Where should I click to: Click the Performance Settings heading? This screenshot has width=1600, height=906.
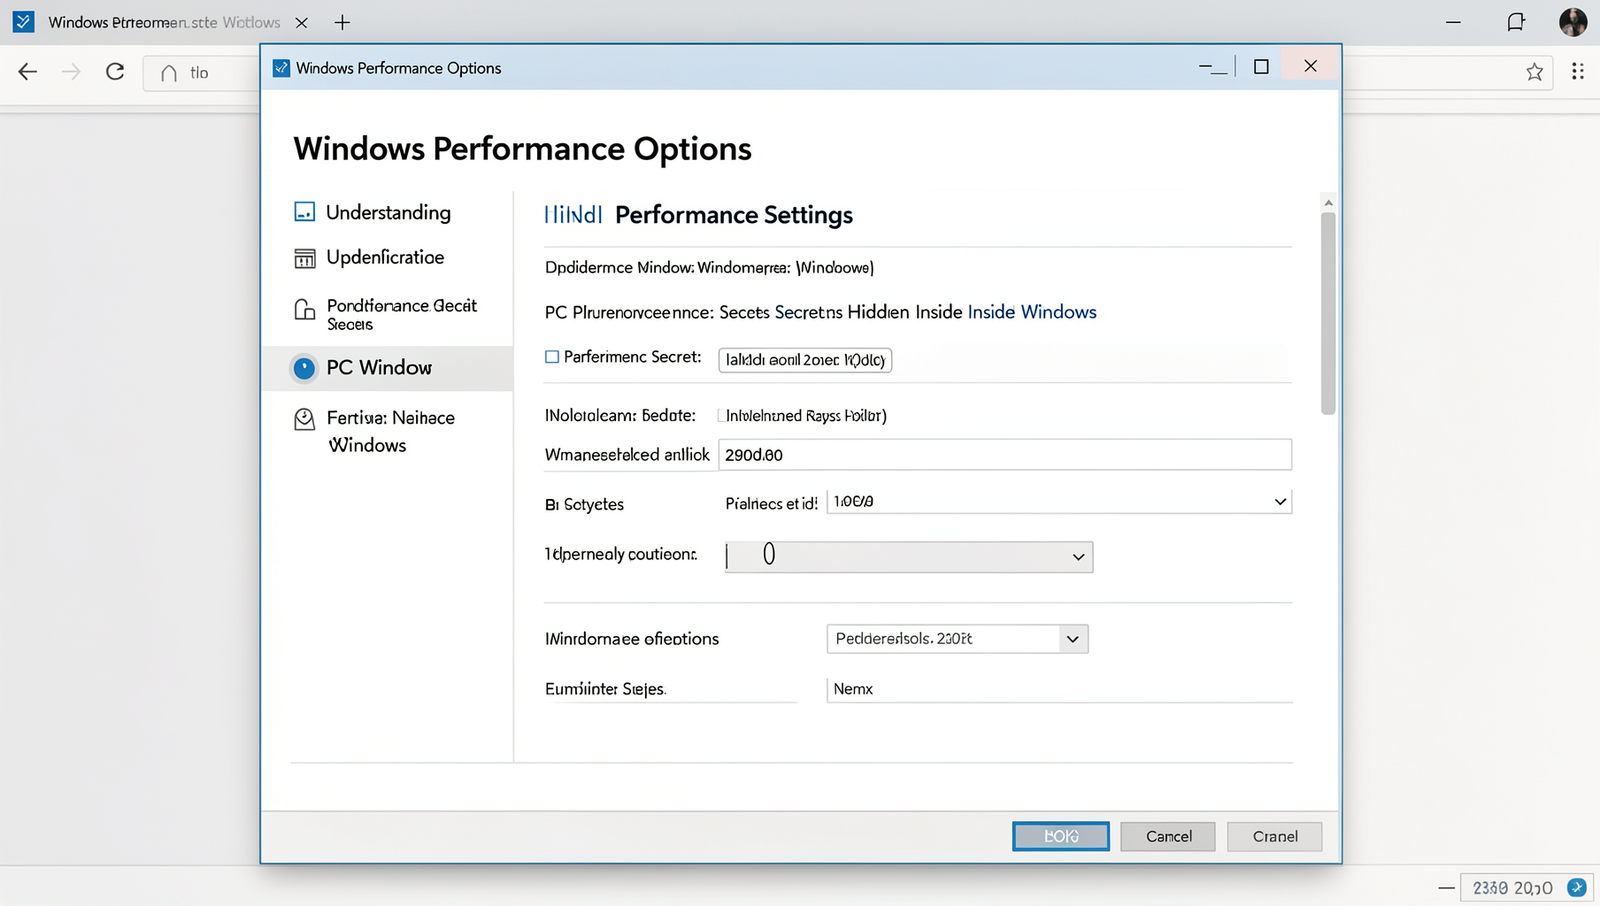(x=734, y=215)
